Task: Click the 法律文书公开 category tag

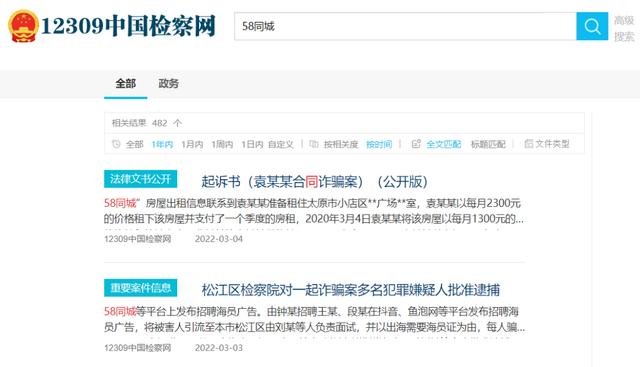Action: (140, 179)
